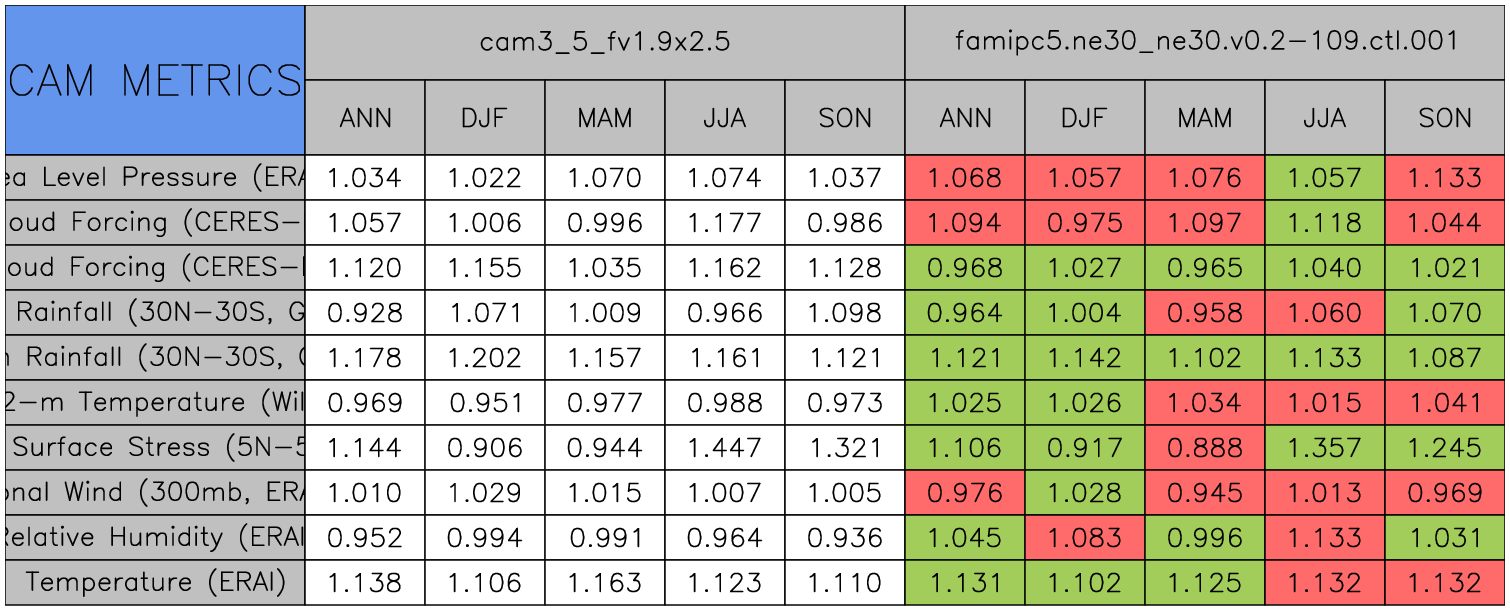Click the JJA column header under famipc5
Viewport: 1510px width, 611px height.
1324,118
